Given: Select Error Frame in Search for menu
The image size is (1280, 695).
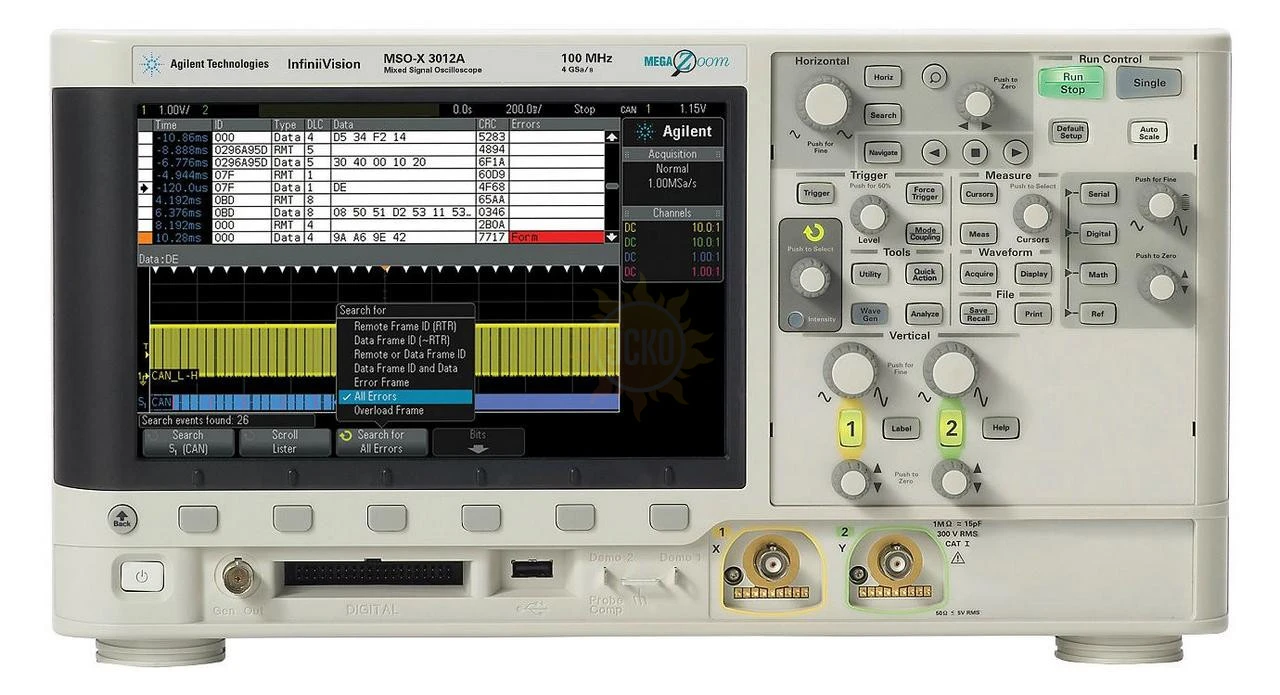Looking at the screenshot, I should coord(381,382).
